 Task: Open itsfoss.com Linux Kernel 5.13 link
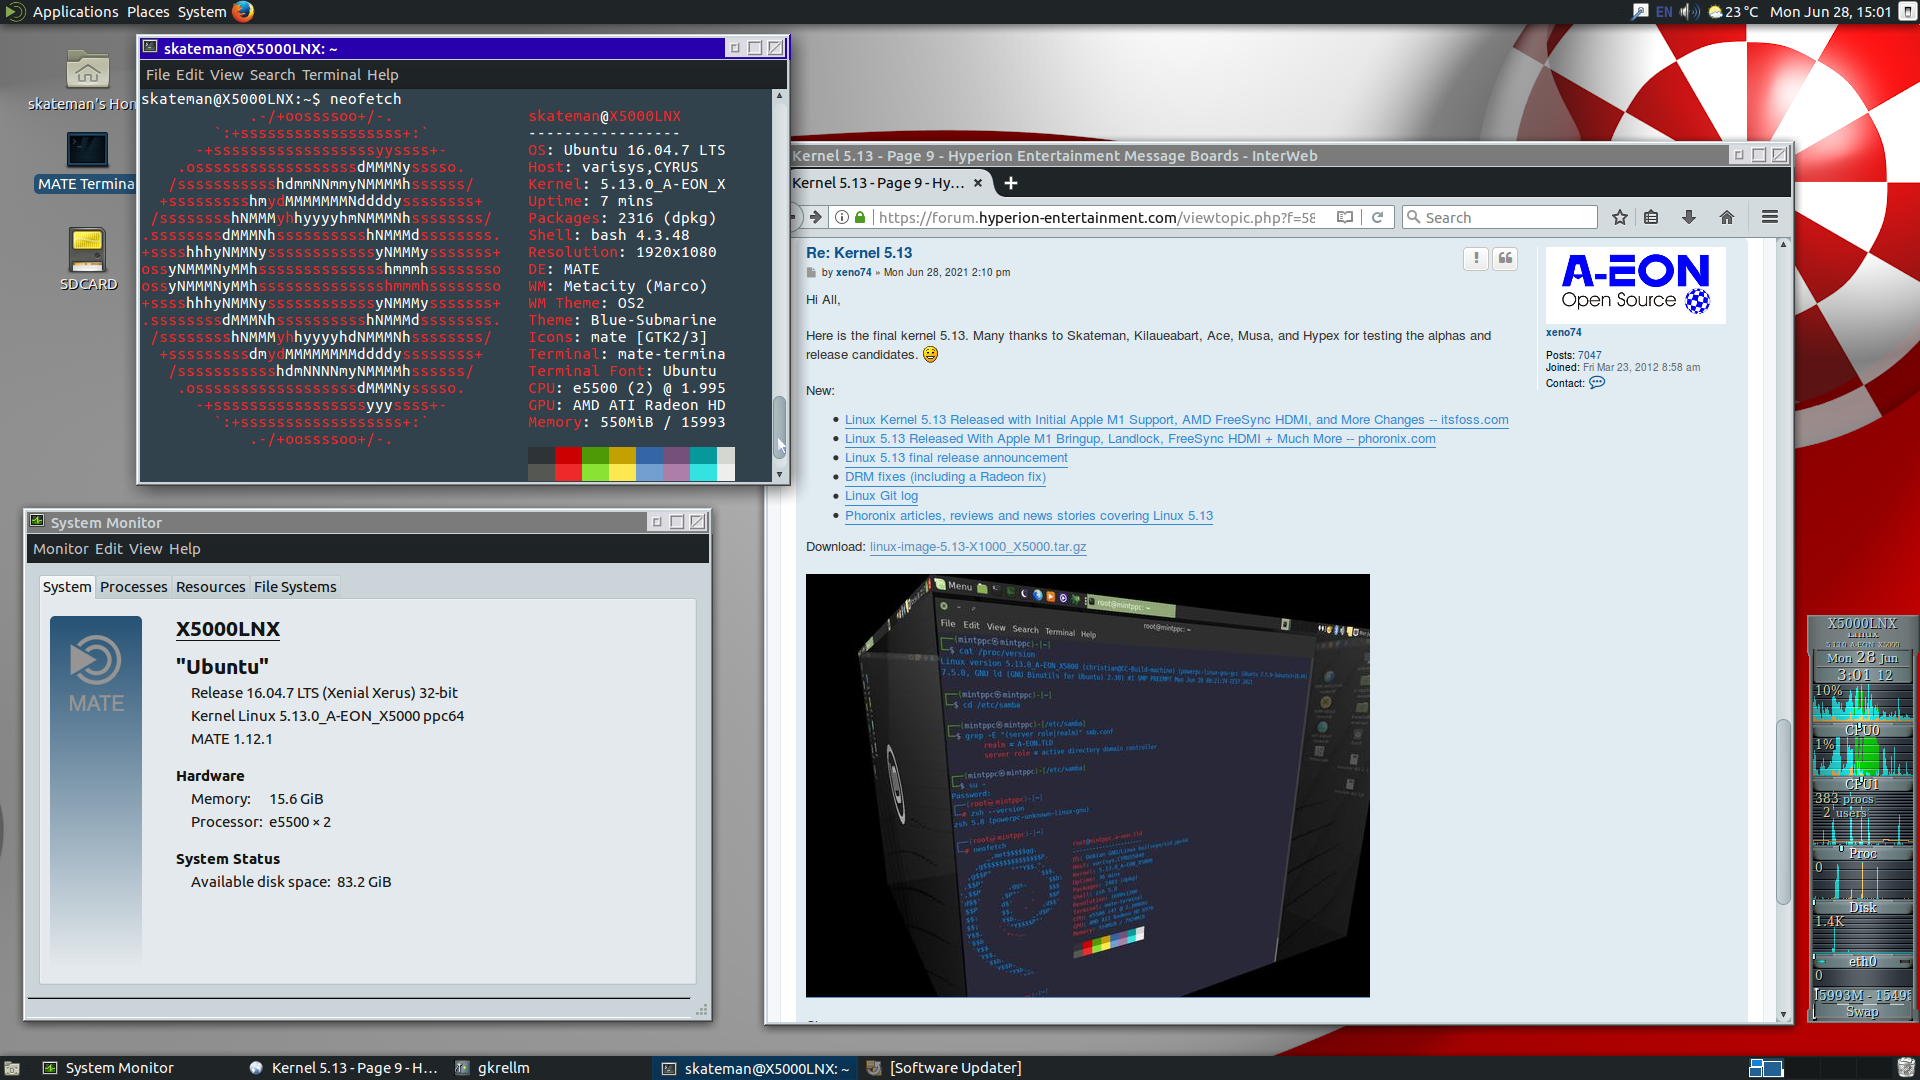[1177, 420]
